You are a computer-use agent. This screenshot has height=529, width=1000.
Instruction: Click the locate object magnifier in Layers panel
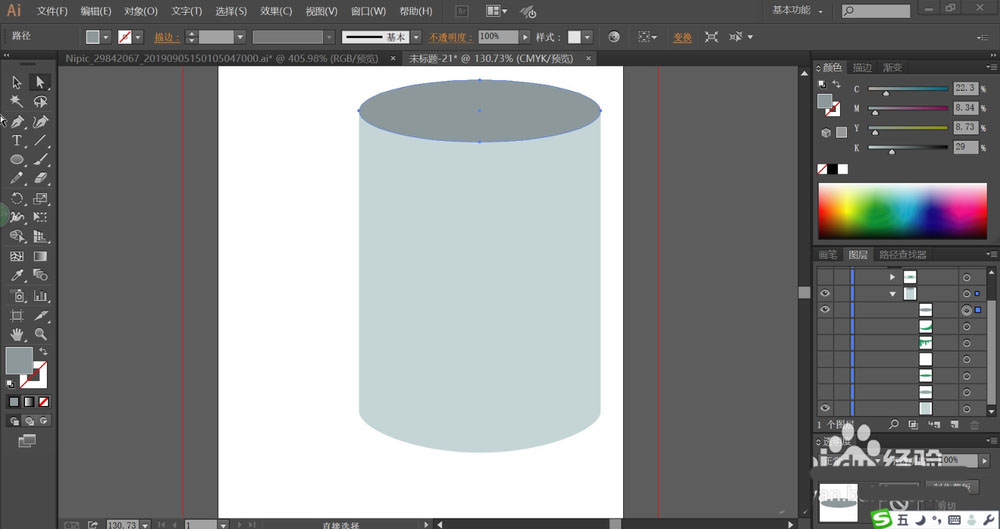[x=894, y=424]
